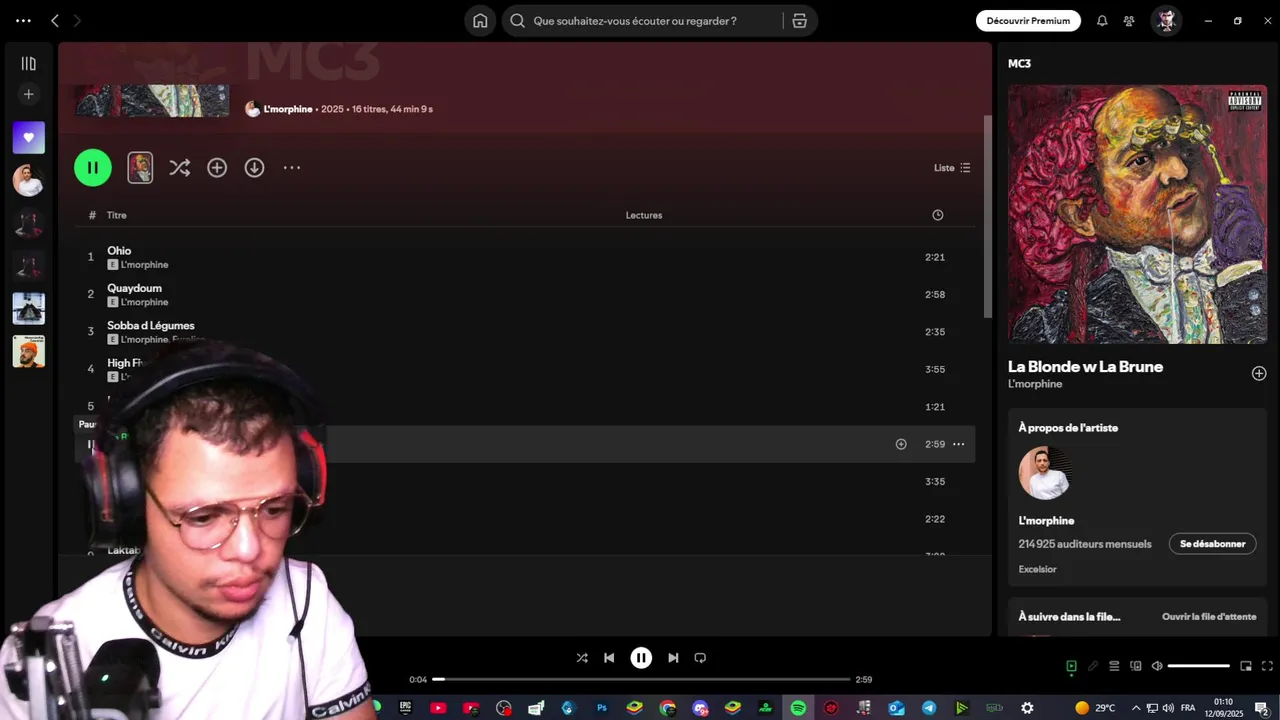Navigate back with the left arrow
The width and height of the screenshot is (1280, 720).
coord(55,21)
